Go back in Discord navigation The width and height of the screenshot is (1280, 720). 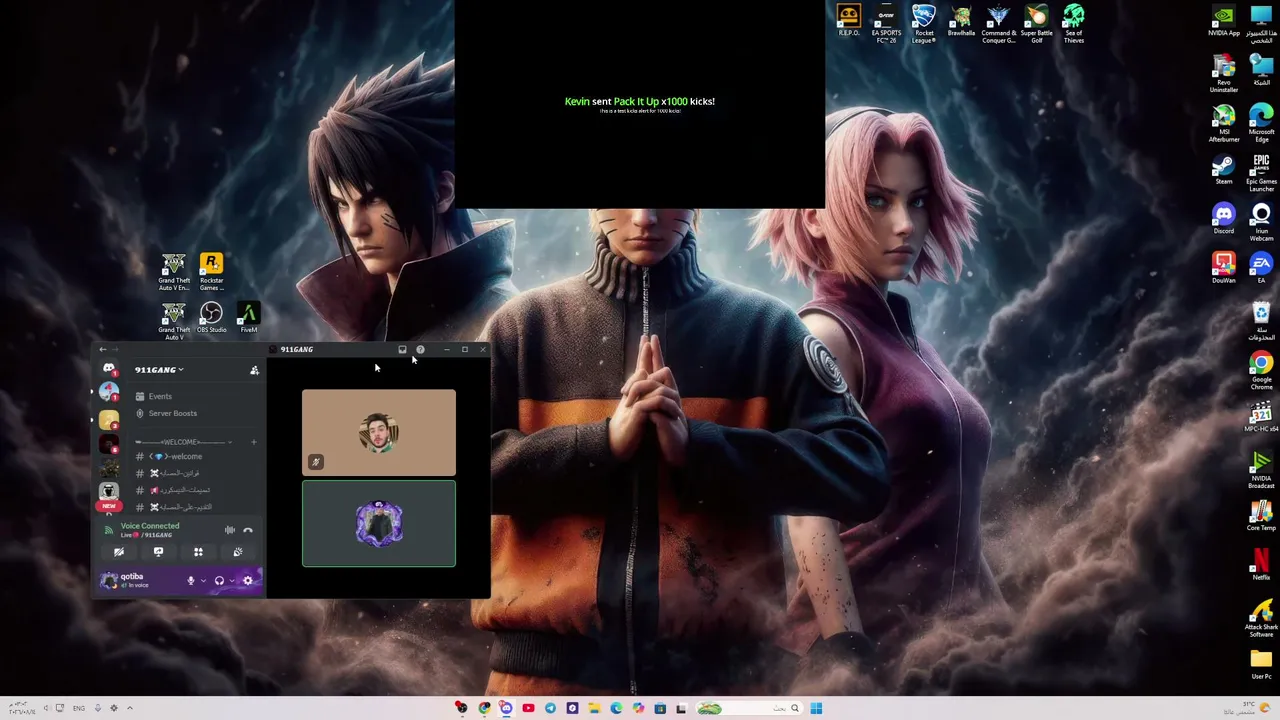(102, 349)
